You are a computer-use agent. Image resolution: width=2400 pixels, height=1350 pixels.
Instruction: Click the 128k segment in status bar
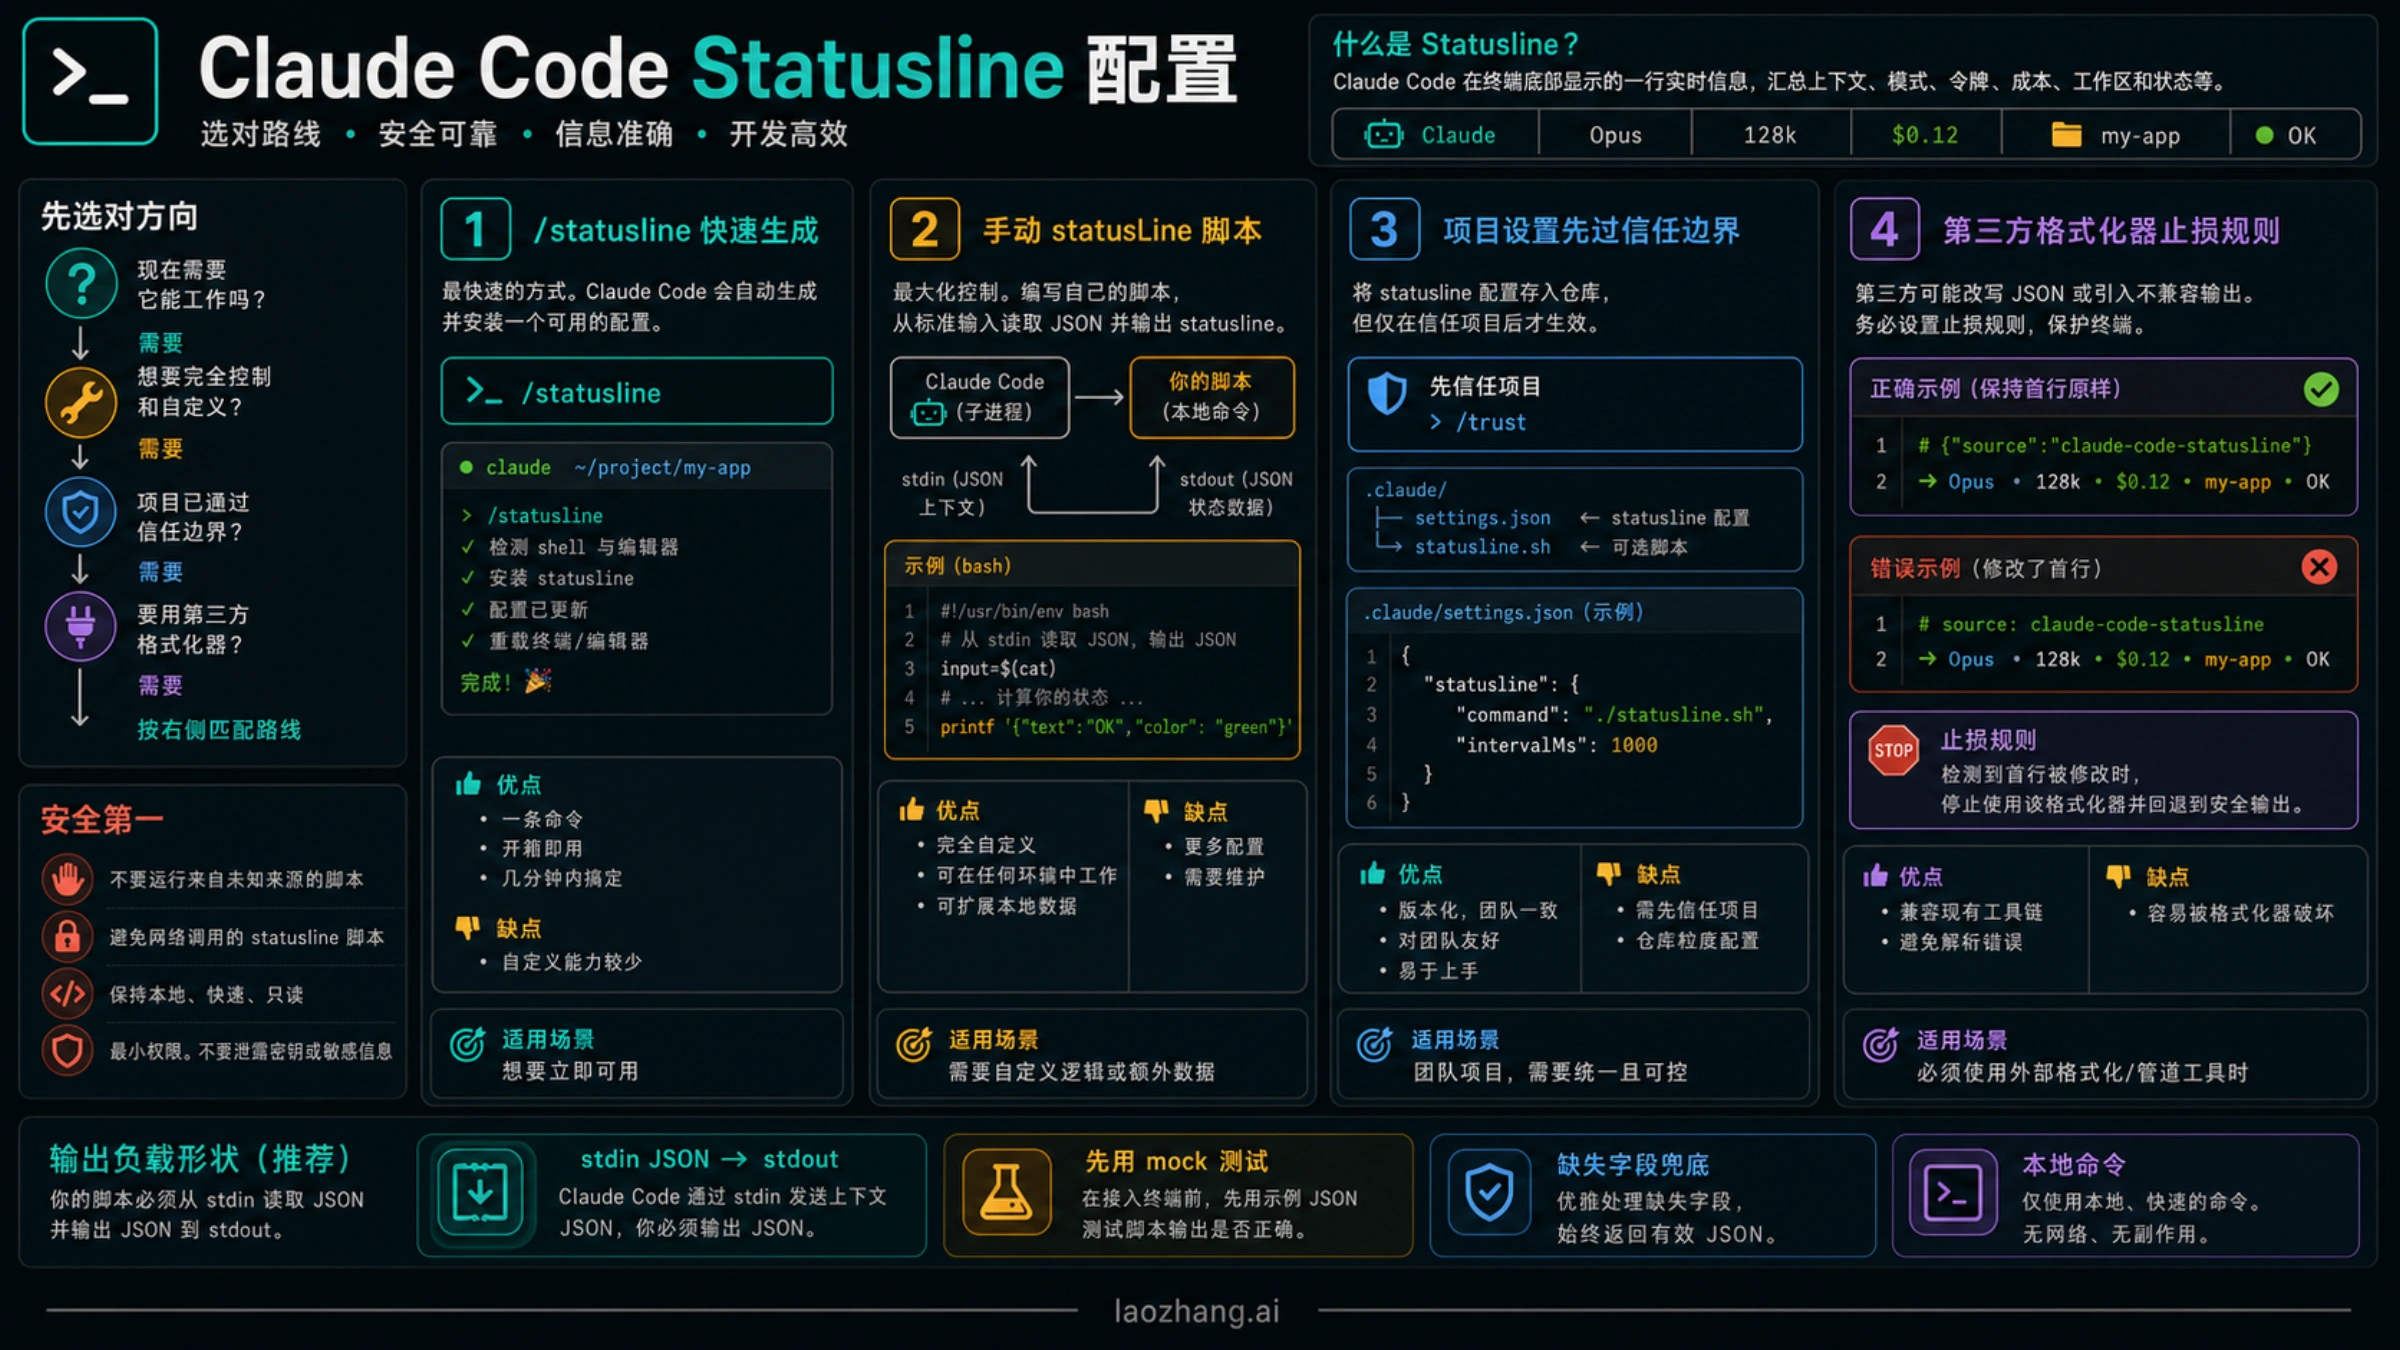[1770, 135]
